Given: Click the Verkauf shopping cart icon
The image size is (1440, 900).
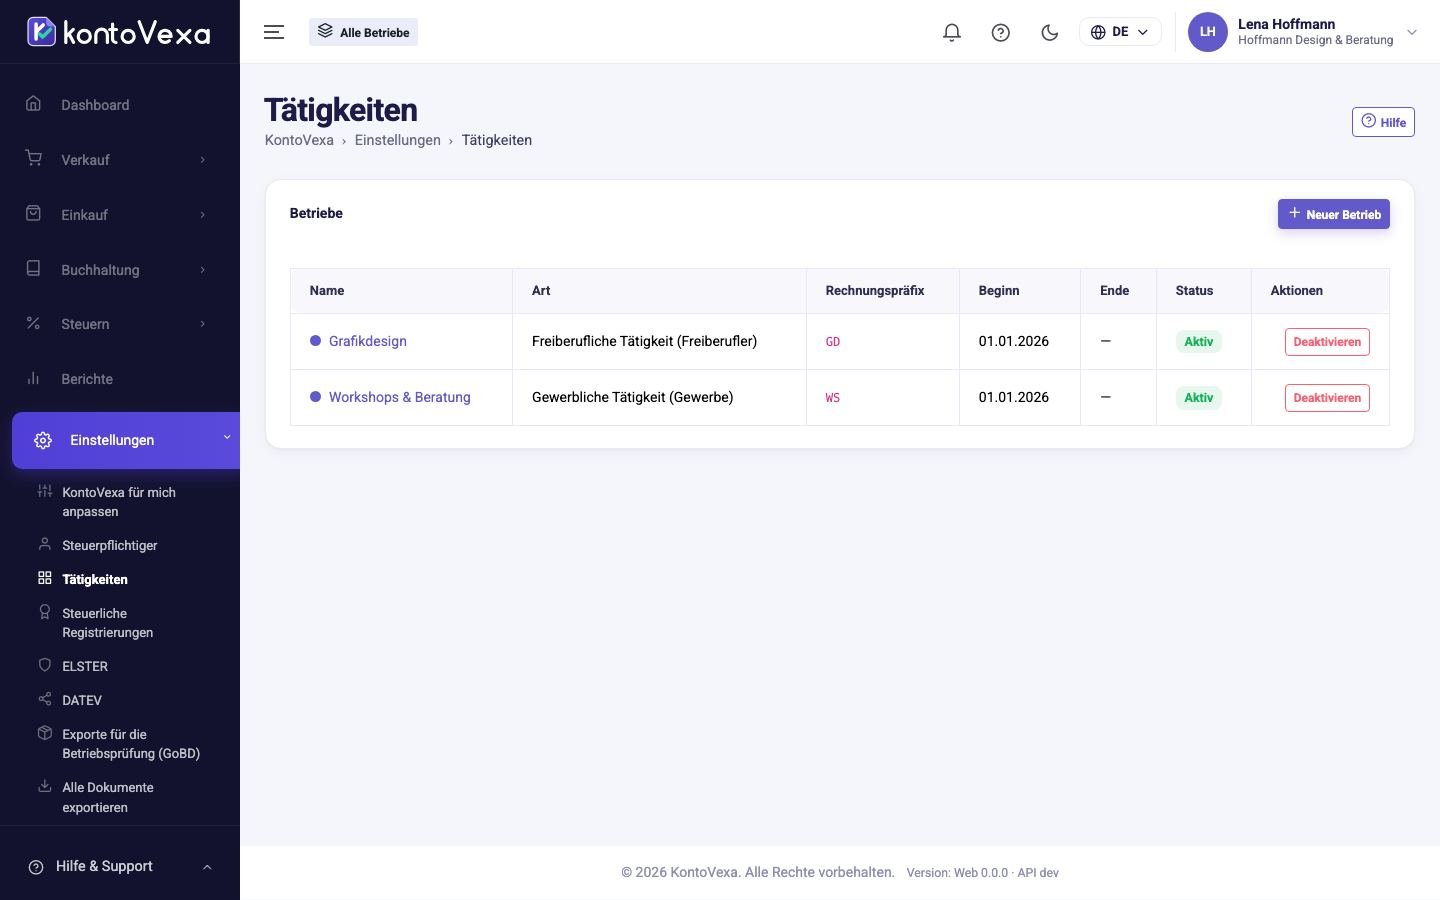Looking at the screenshot, I should click(33, 158).
